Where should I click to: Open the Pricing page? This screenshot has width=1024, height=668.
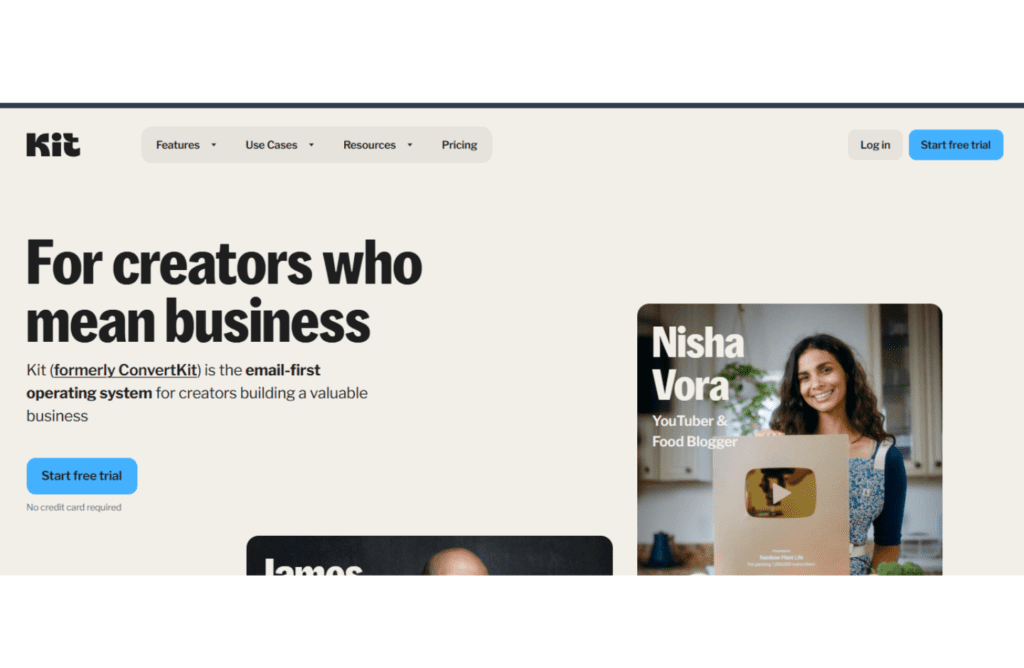(x=459, y=145)
